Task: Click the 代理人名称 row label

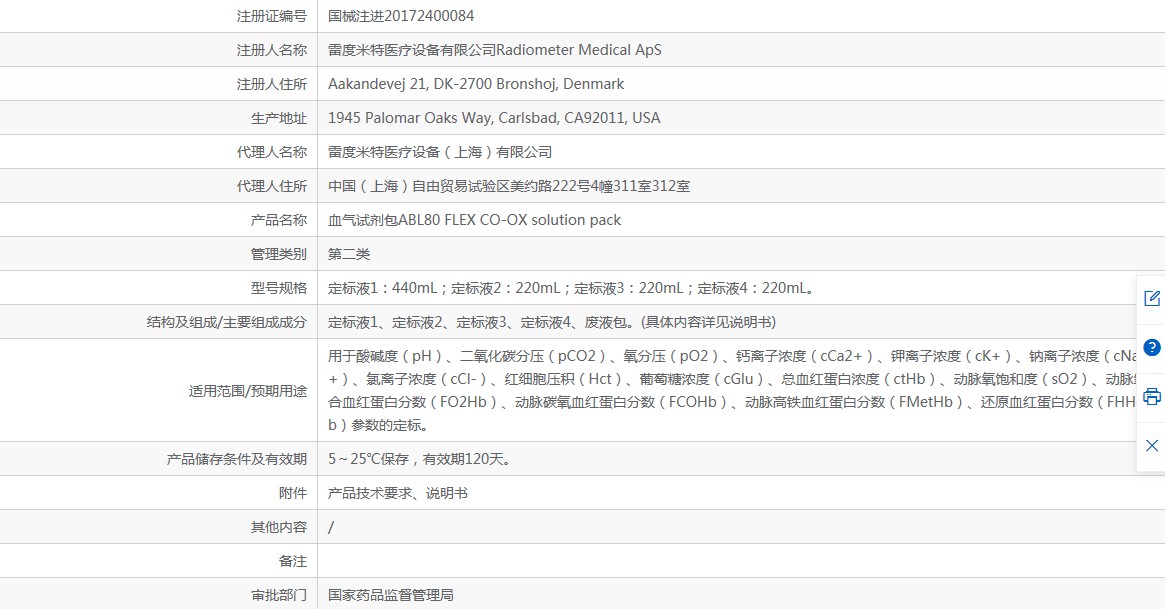Action: click(x=272, y=152)
